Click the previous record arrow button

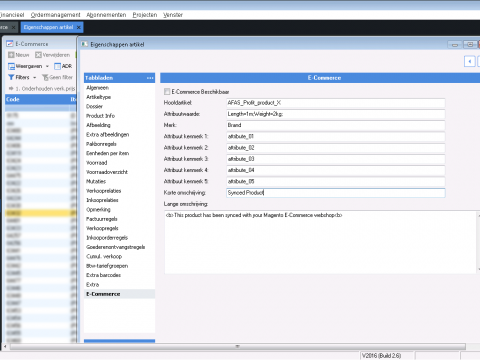[470, 61]
